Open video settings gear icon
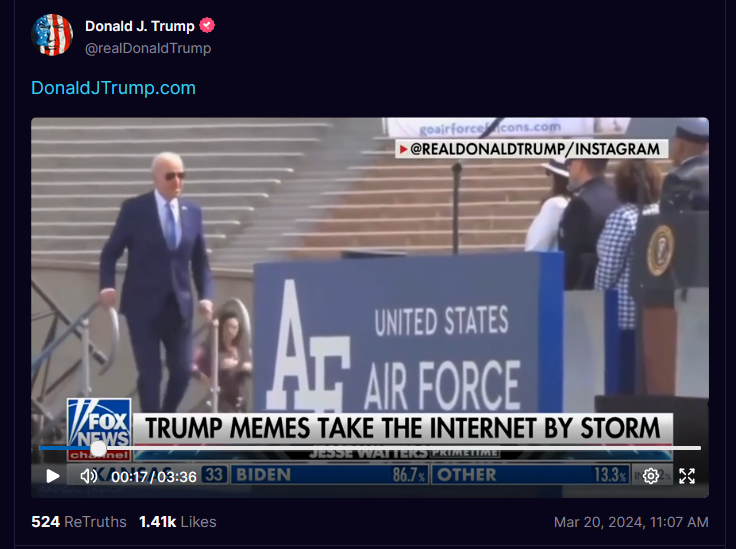The width and height of the screenshot is (736, 549). (651, 476)
